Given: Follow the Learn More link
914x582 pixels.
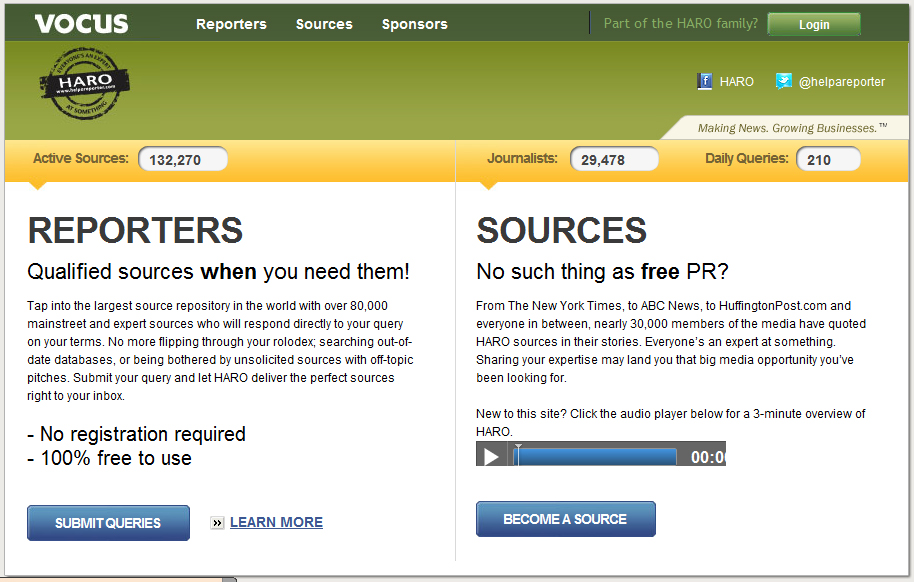Looking at the screenshot, I should 276,522.
